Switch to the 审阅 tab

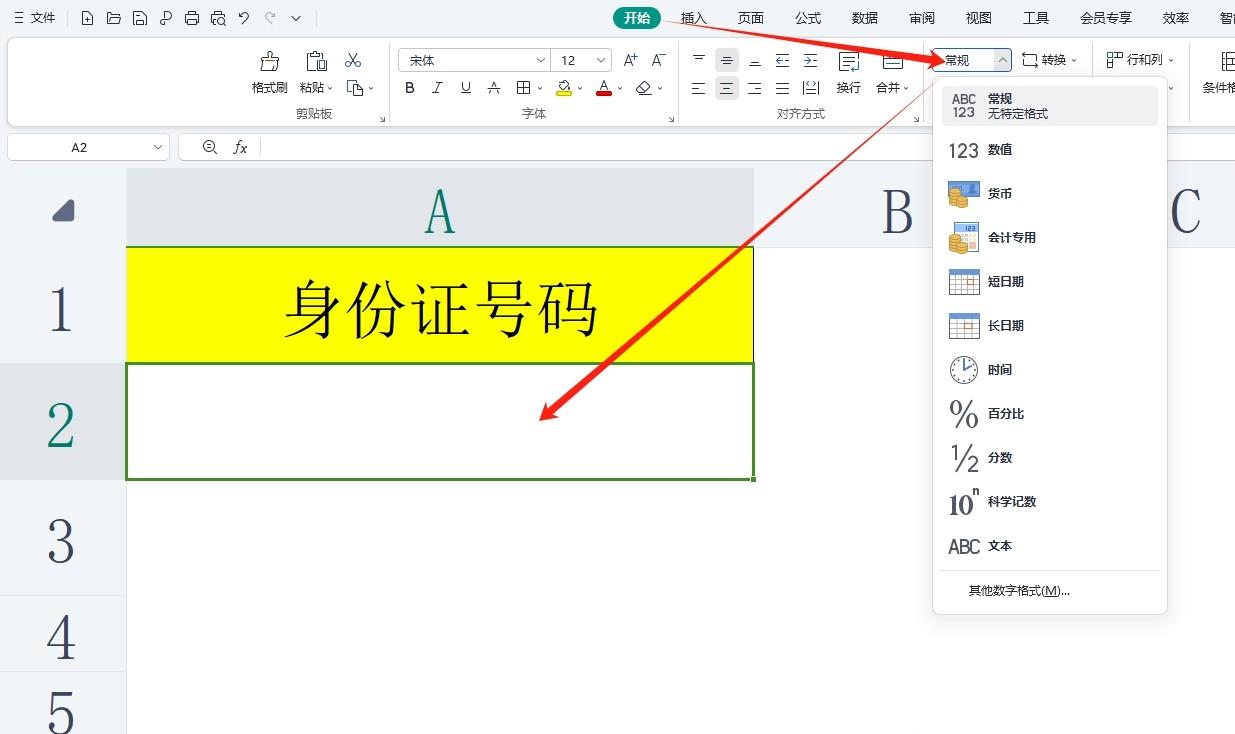(922, 18)
